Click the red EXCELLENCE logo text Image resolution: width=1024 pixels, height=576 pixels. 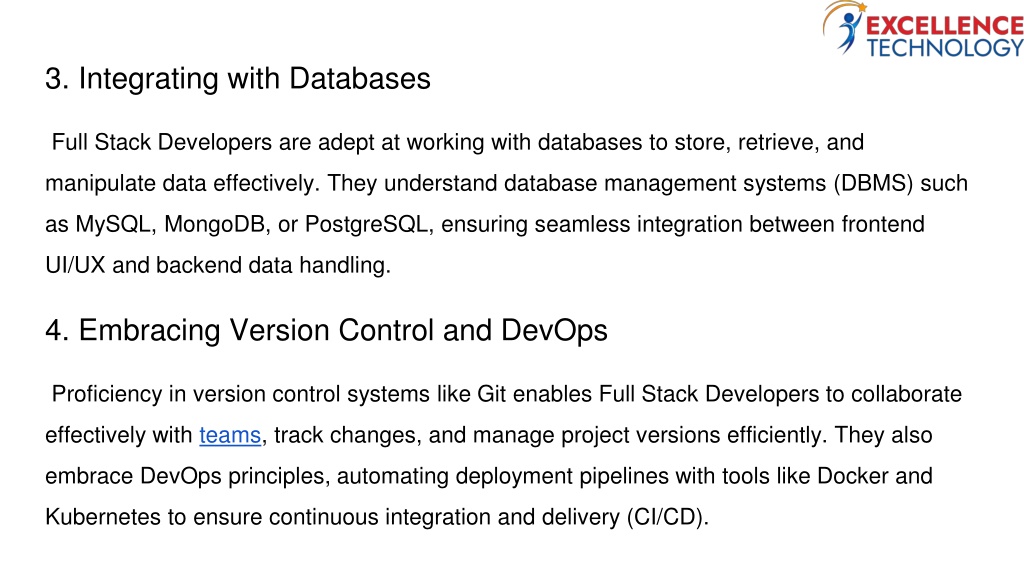944,25
